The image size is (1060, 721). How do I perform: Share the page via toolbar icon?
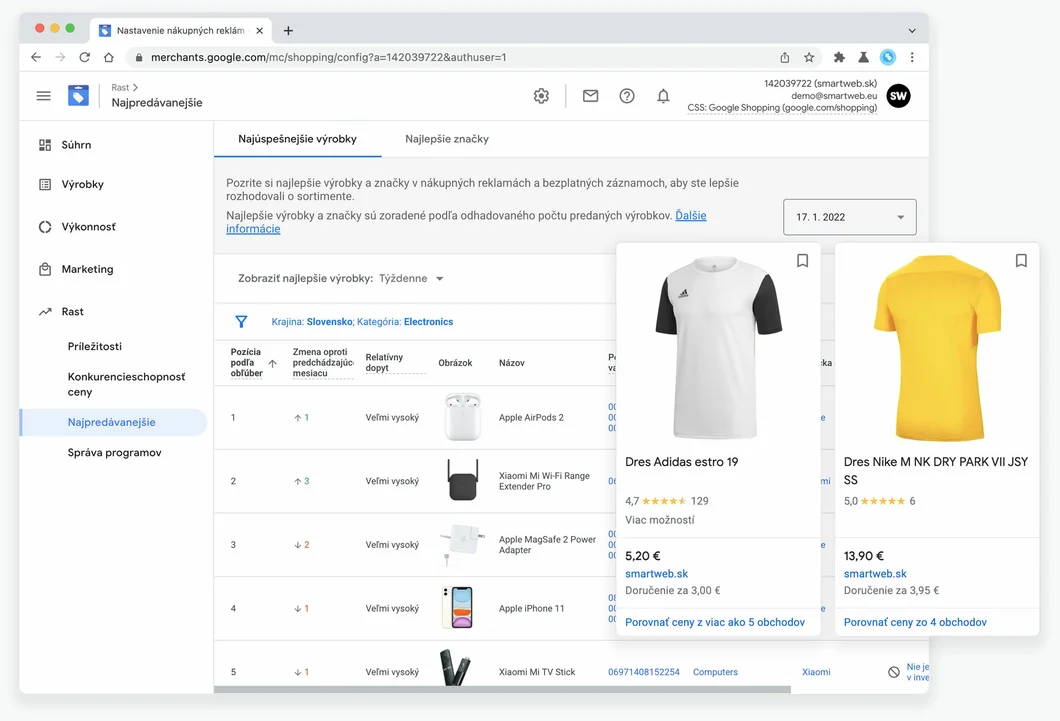(784, 57)
